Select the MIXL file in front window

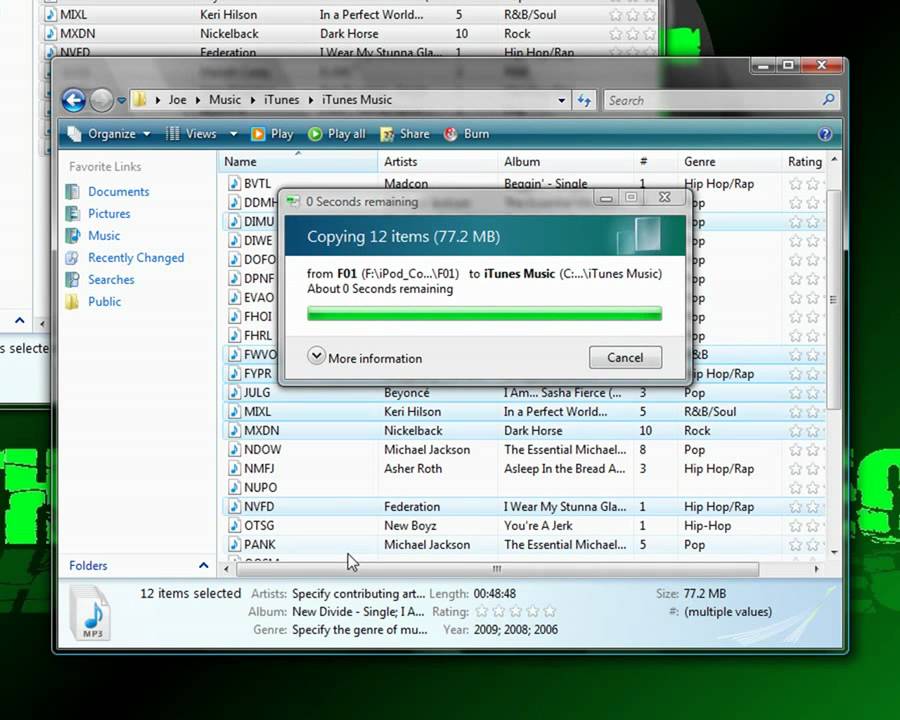523,412
